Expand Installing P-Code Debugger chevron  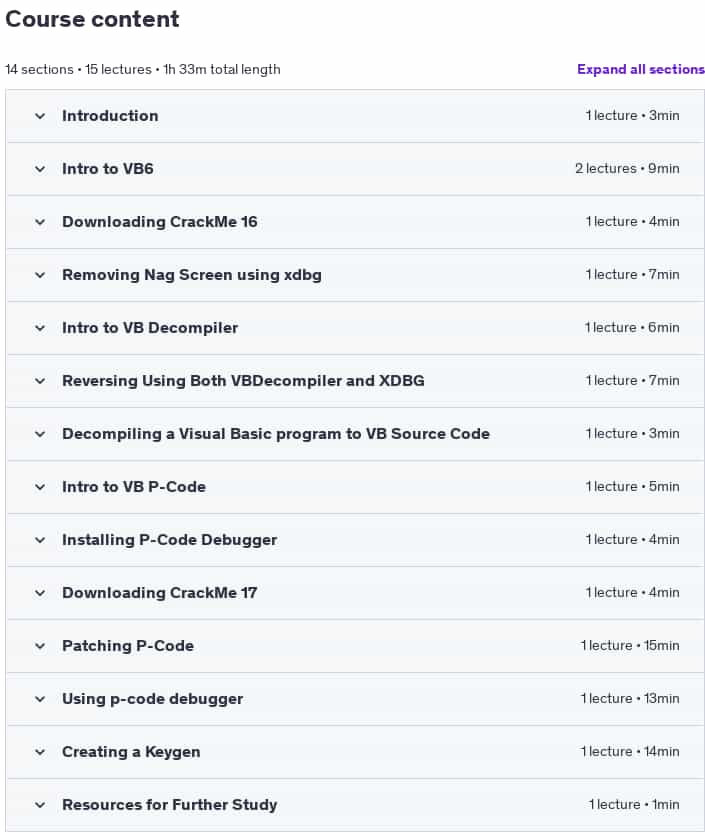point(40,540)
